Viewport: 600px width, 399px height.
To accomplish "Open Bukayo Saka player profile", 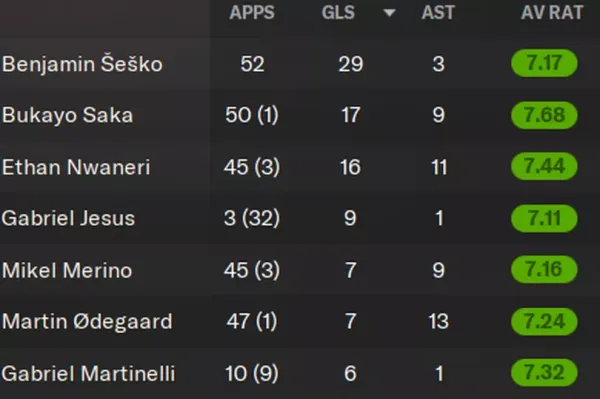I will 67,115.
